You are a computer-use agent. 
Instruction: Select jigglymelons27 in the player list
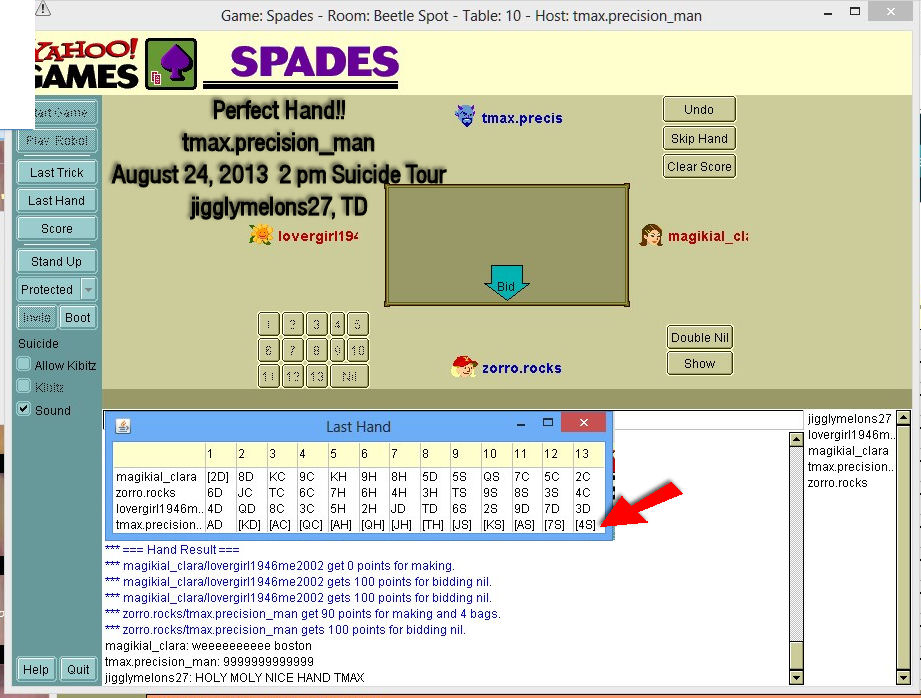tap(848, 418)
